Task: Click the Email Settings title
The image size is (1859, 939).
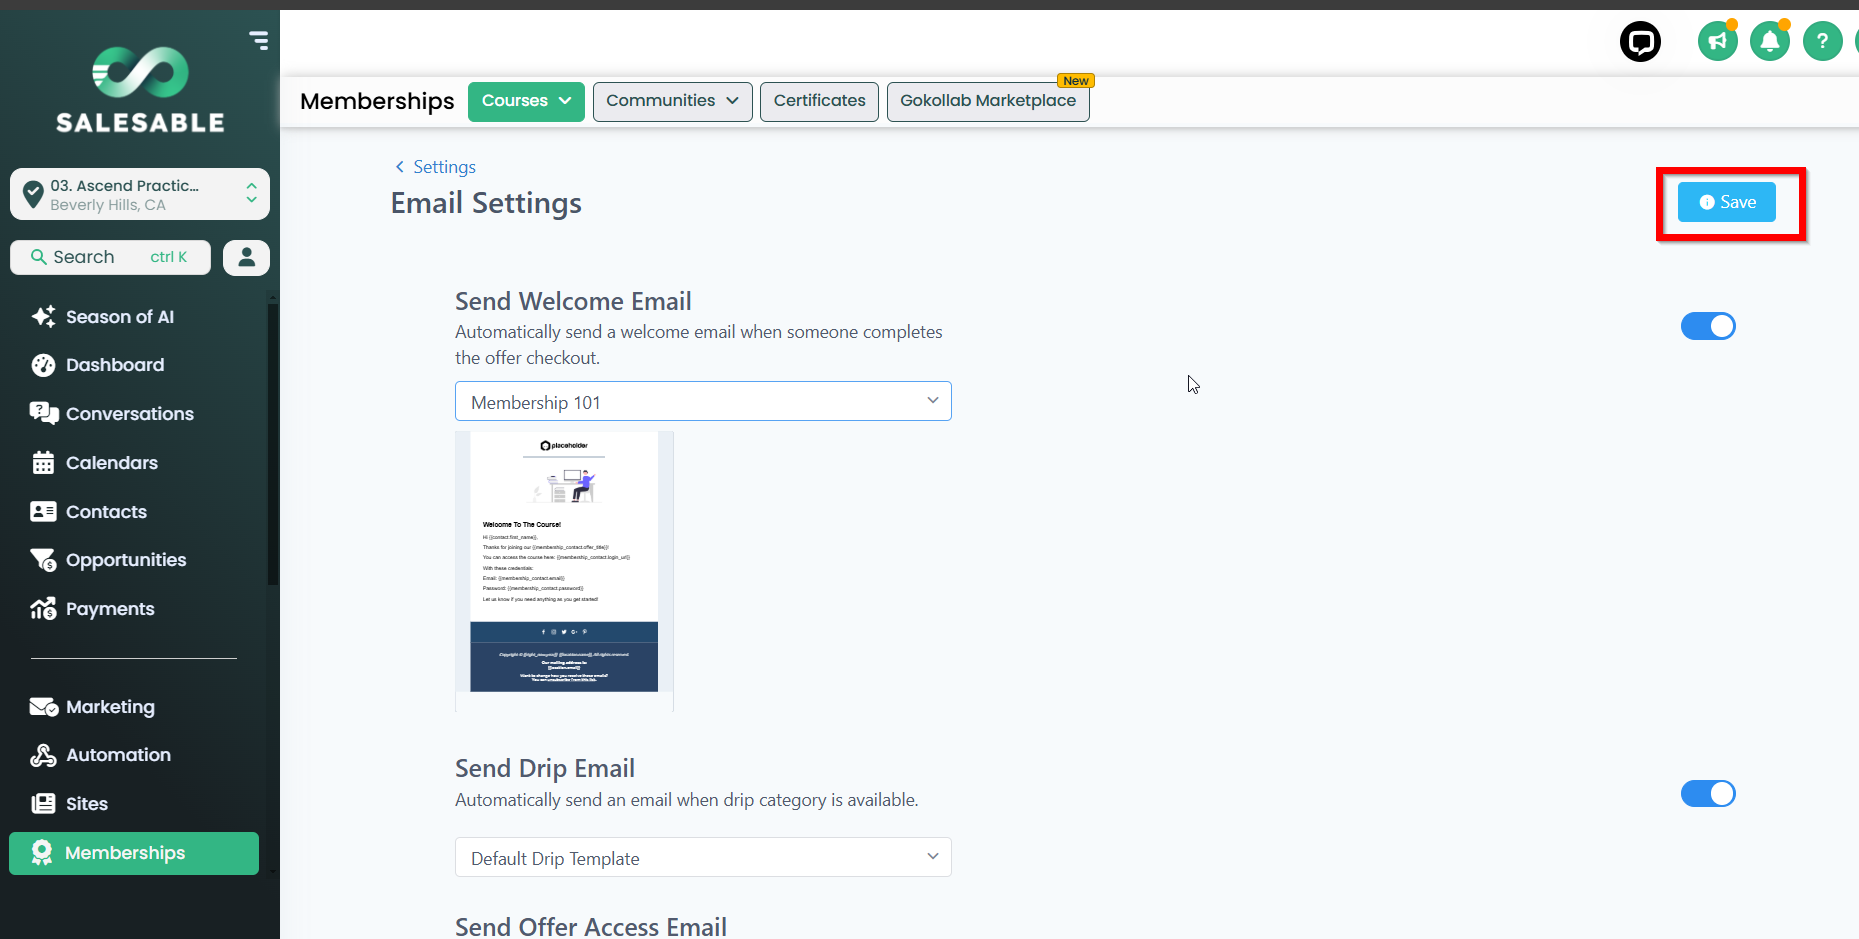Action: tap(486, 203)
